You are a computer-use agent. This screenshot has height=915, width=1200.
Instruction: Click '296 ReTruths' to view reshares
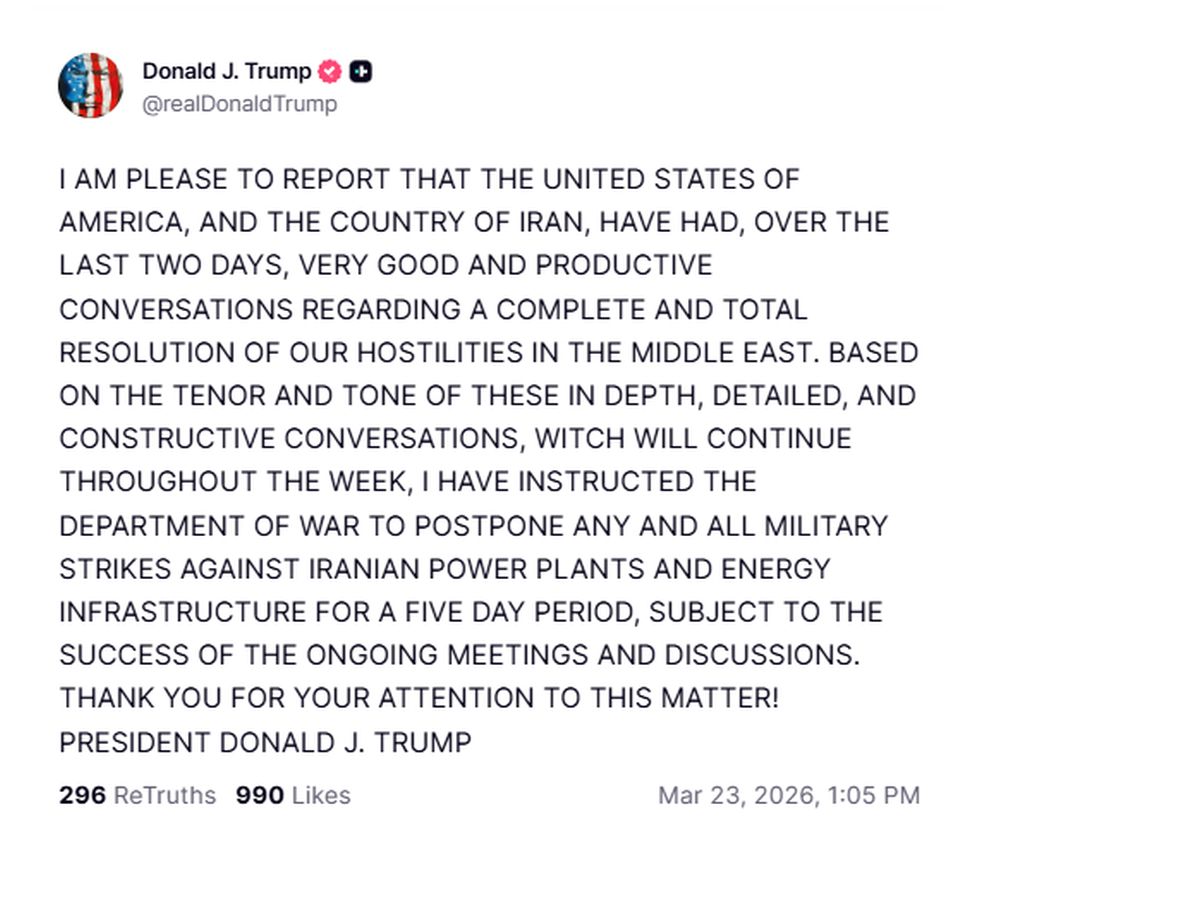point(135,796)
